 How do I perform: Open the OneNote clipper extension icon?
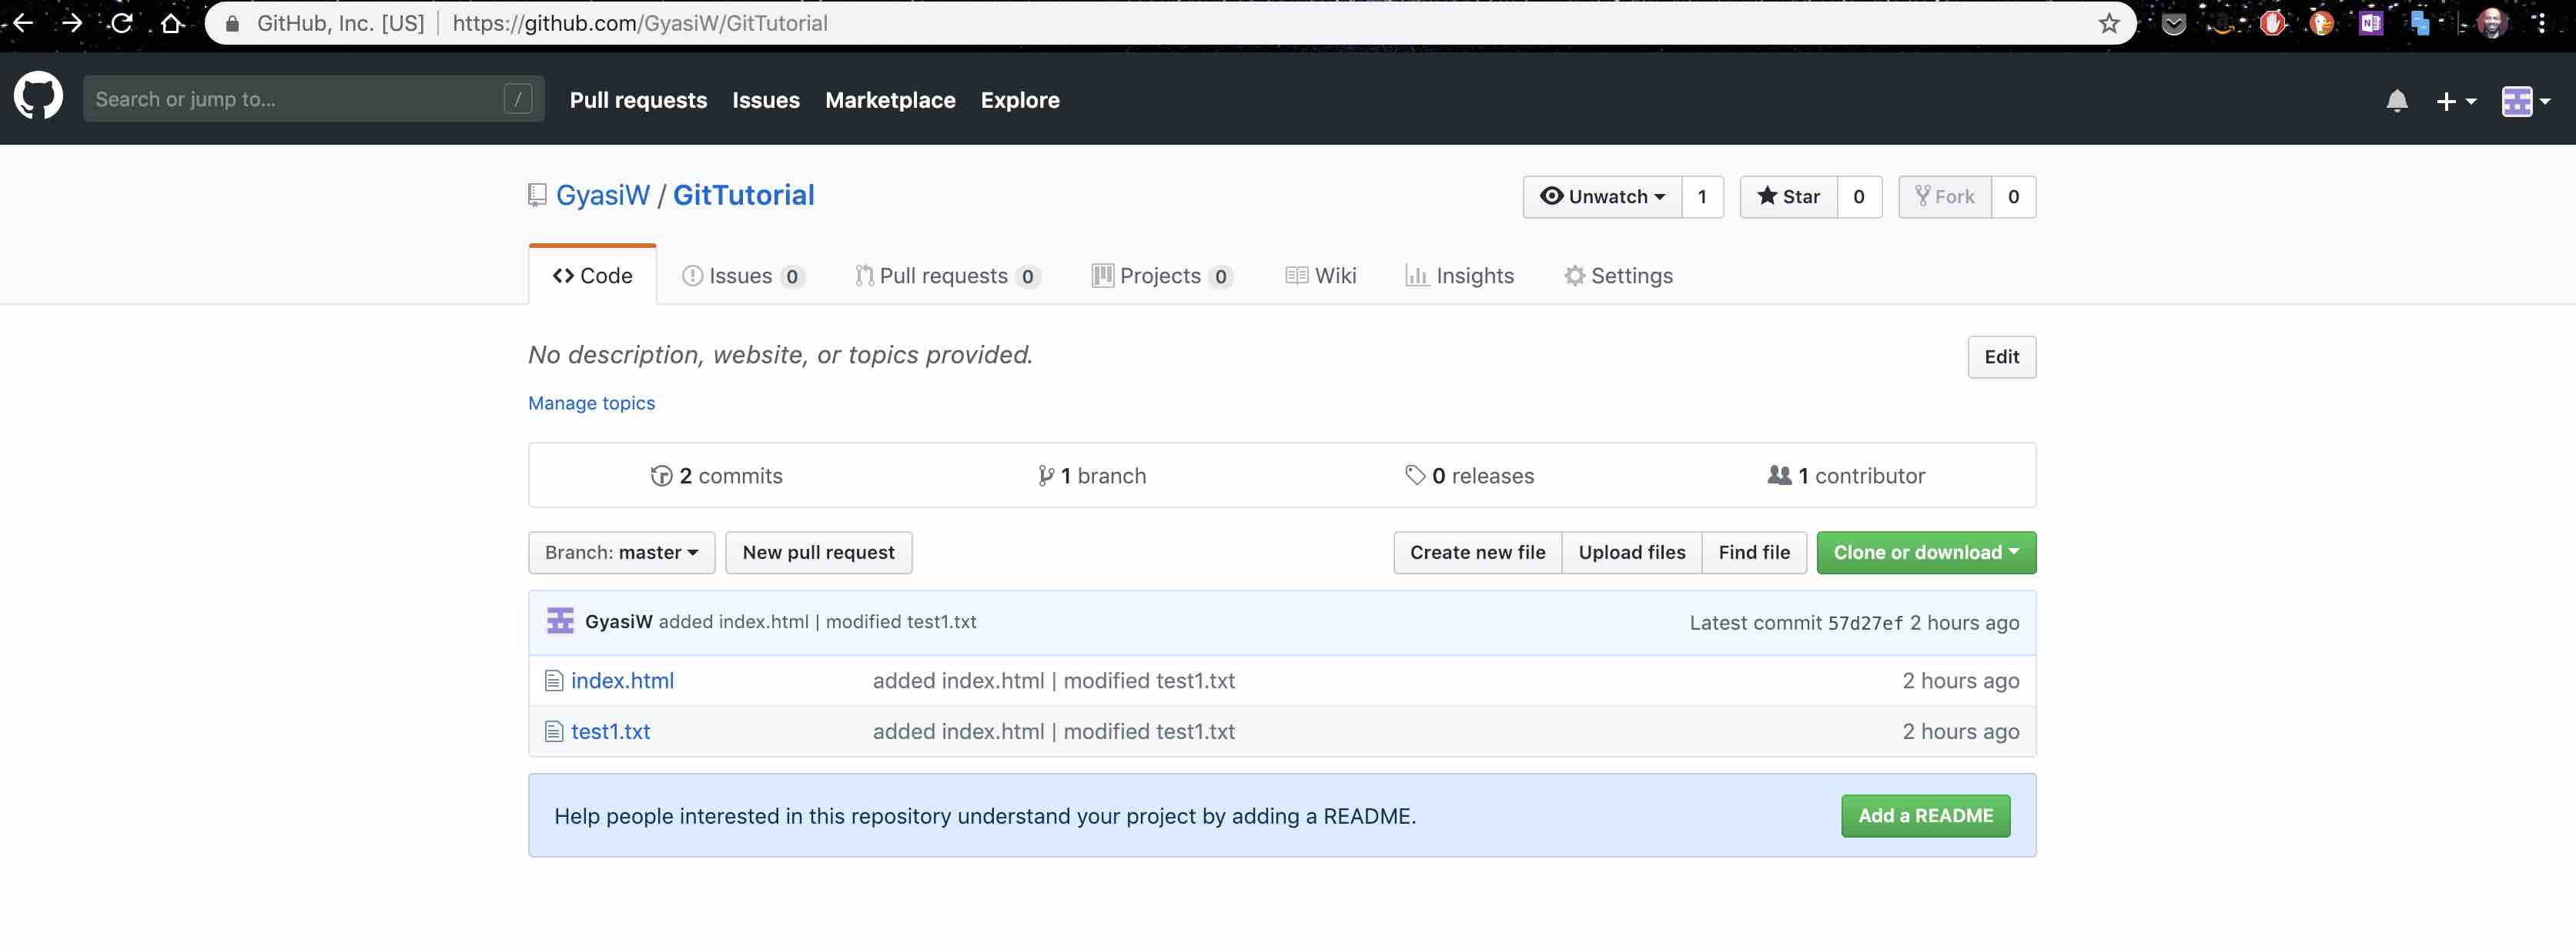pyautogui.click(x=2370, y=23)
